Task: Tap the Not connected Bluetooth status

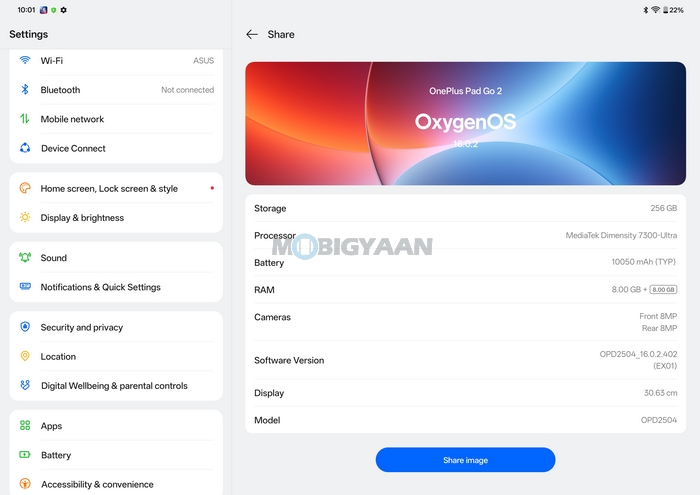Action: coord(188,90)
